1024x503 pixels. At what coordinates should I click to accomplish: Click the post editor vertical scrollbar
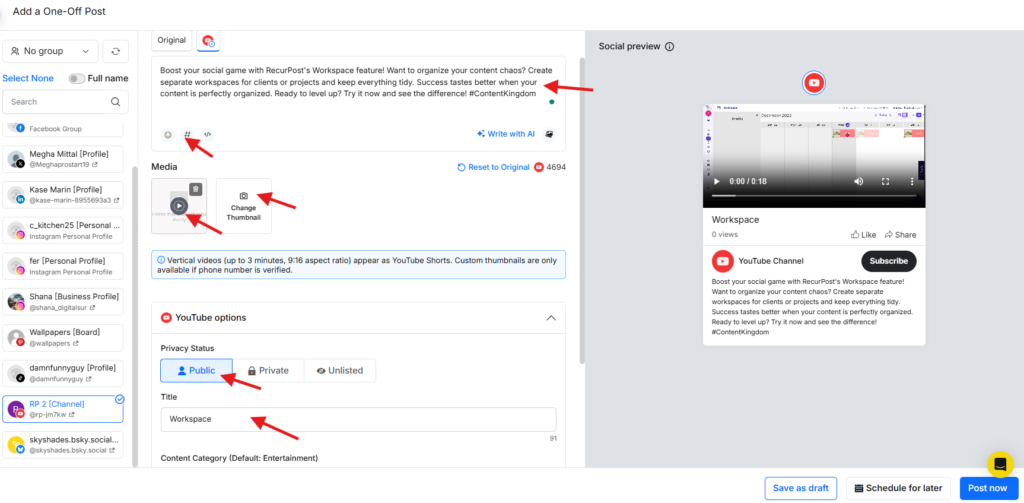tap(582, 210)
